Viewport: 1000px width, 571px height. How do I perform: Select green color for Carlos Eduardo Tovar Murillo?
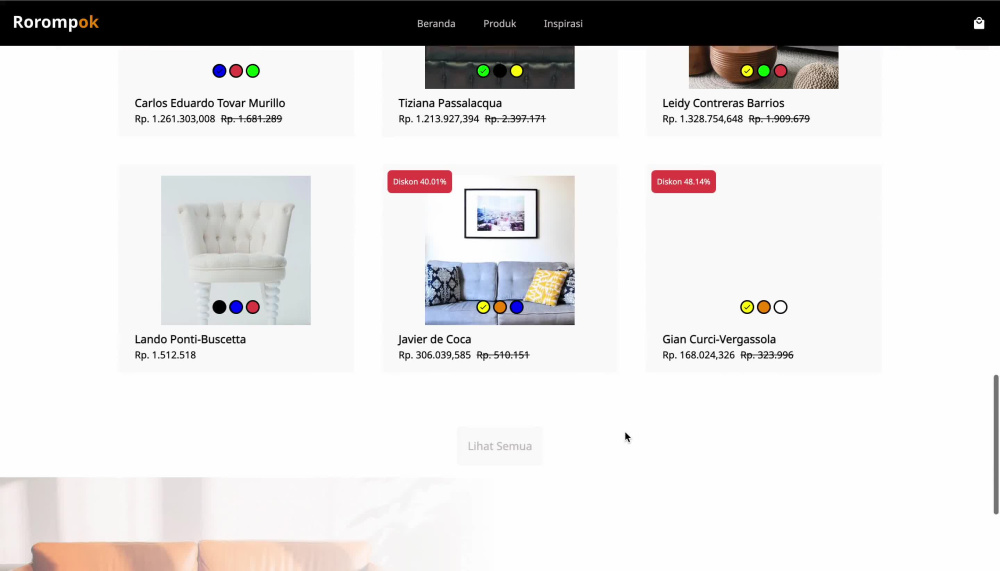pyautogui.click(x=253, y=71)
